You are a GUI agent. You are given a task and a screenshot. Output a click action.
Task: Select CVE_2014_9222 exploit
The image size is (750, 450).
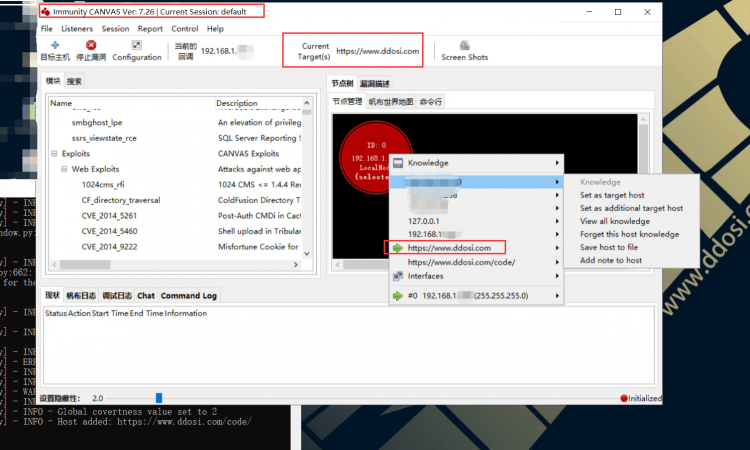click(109, 247)
